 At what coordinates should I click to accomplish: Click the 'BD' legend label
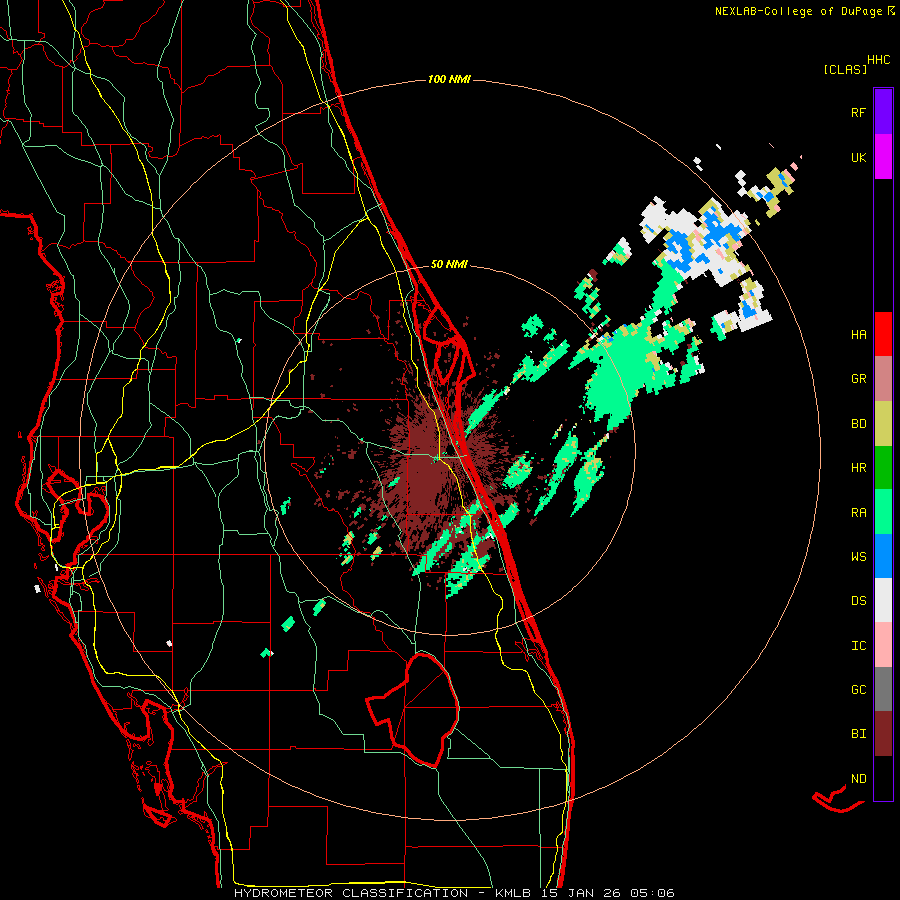pyautogui.click(x=858, y=424)
